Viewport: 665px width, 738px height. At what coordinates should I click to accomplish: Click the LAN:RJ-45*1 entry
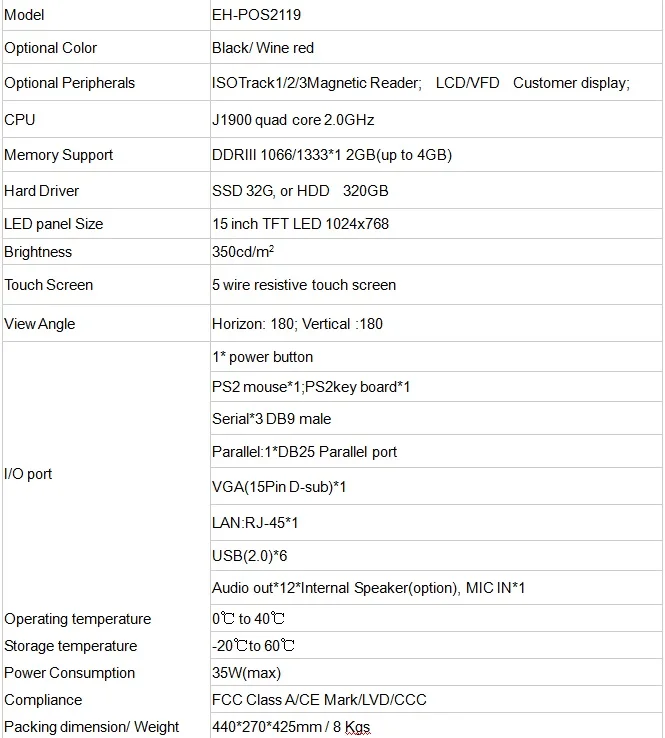(x=255, y=523)
